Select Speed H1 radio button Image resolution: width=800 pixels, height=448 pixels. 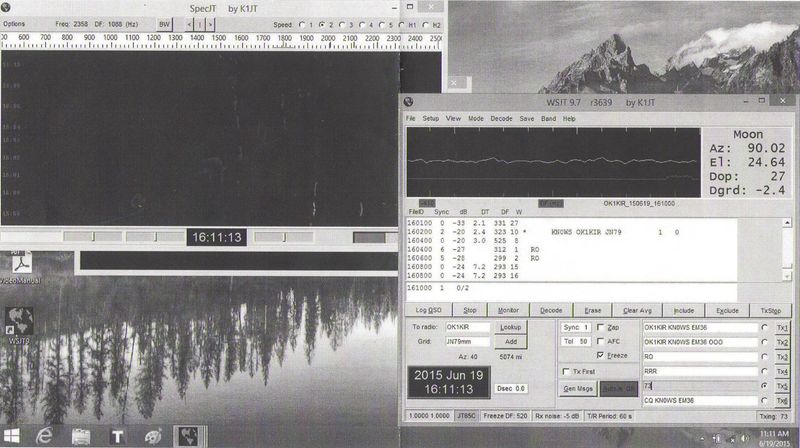pyautogui.click(x=402, y=24)
